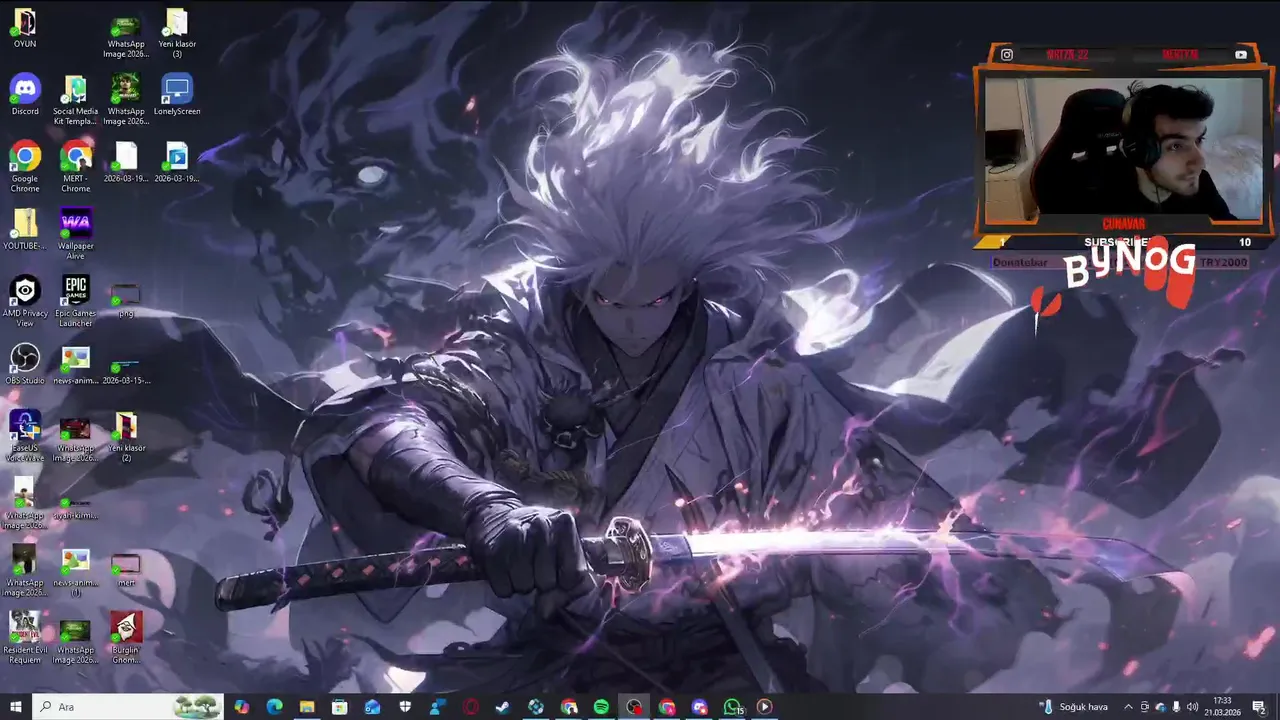Open Spotify from the taskbar
Viewport: 1280px width, 720px height.
pos(601,707)
